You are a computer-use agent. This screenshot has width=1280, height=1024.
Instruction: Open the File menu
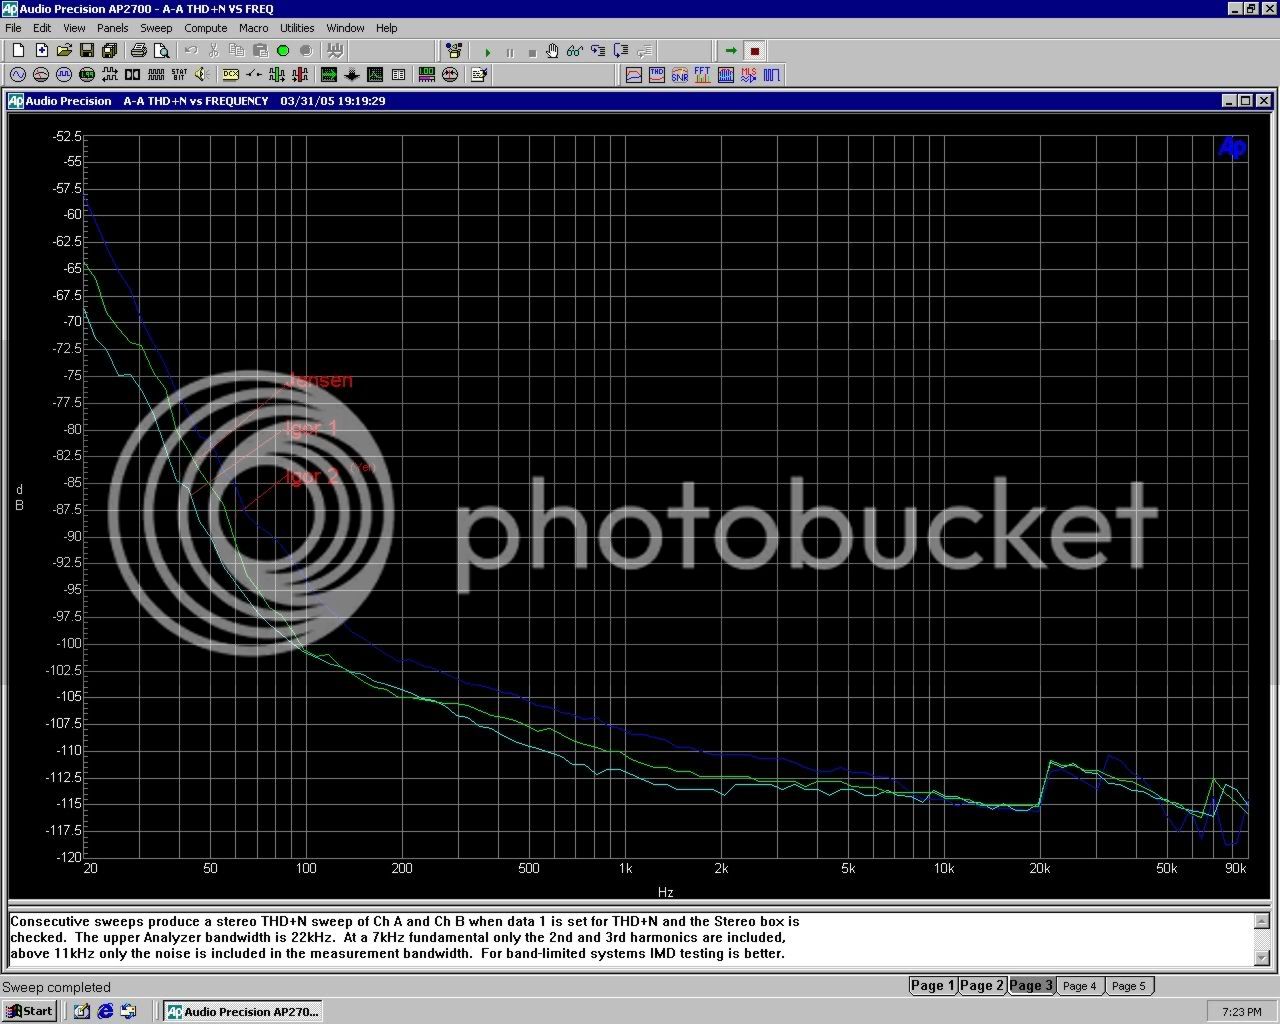click(13, 28)
